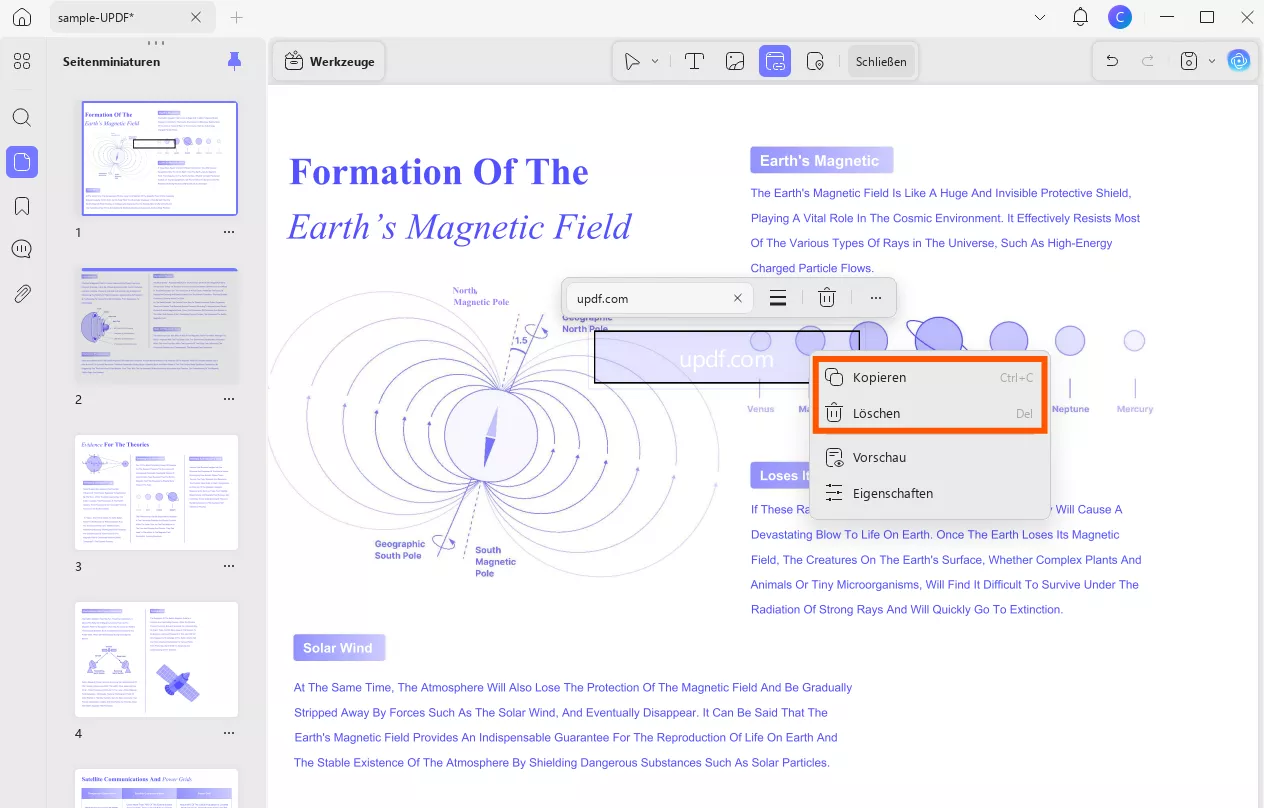The width and height of the screenshot is (1264, 808).
Task: Open the comments sidebar icon
Action: click(22, 249)
